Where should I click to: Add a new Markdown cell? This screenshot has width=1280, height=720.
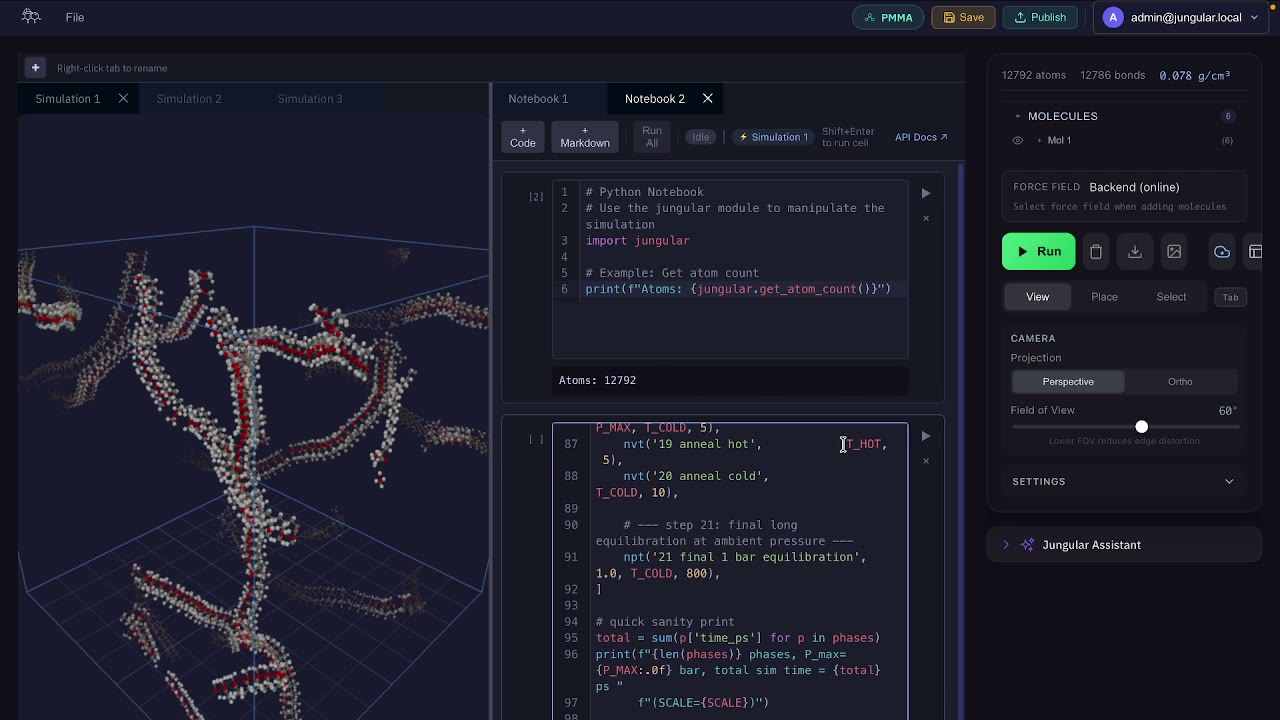point(585,137)
